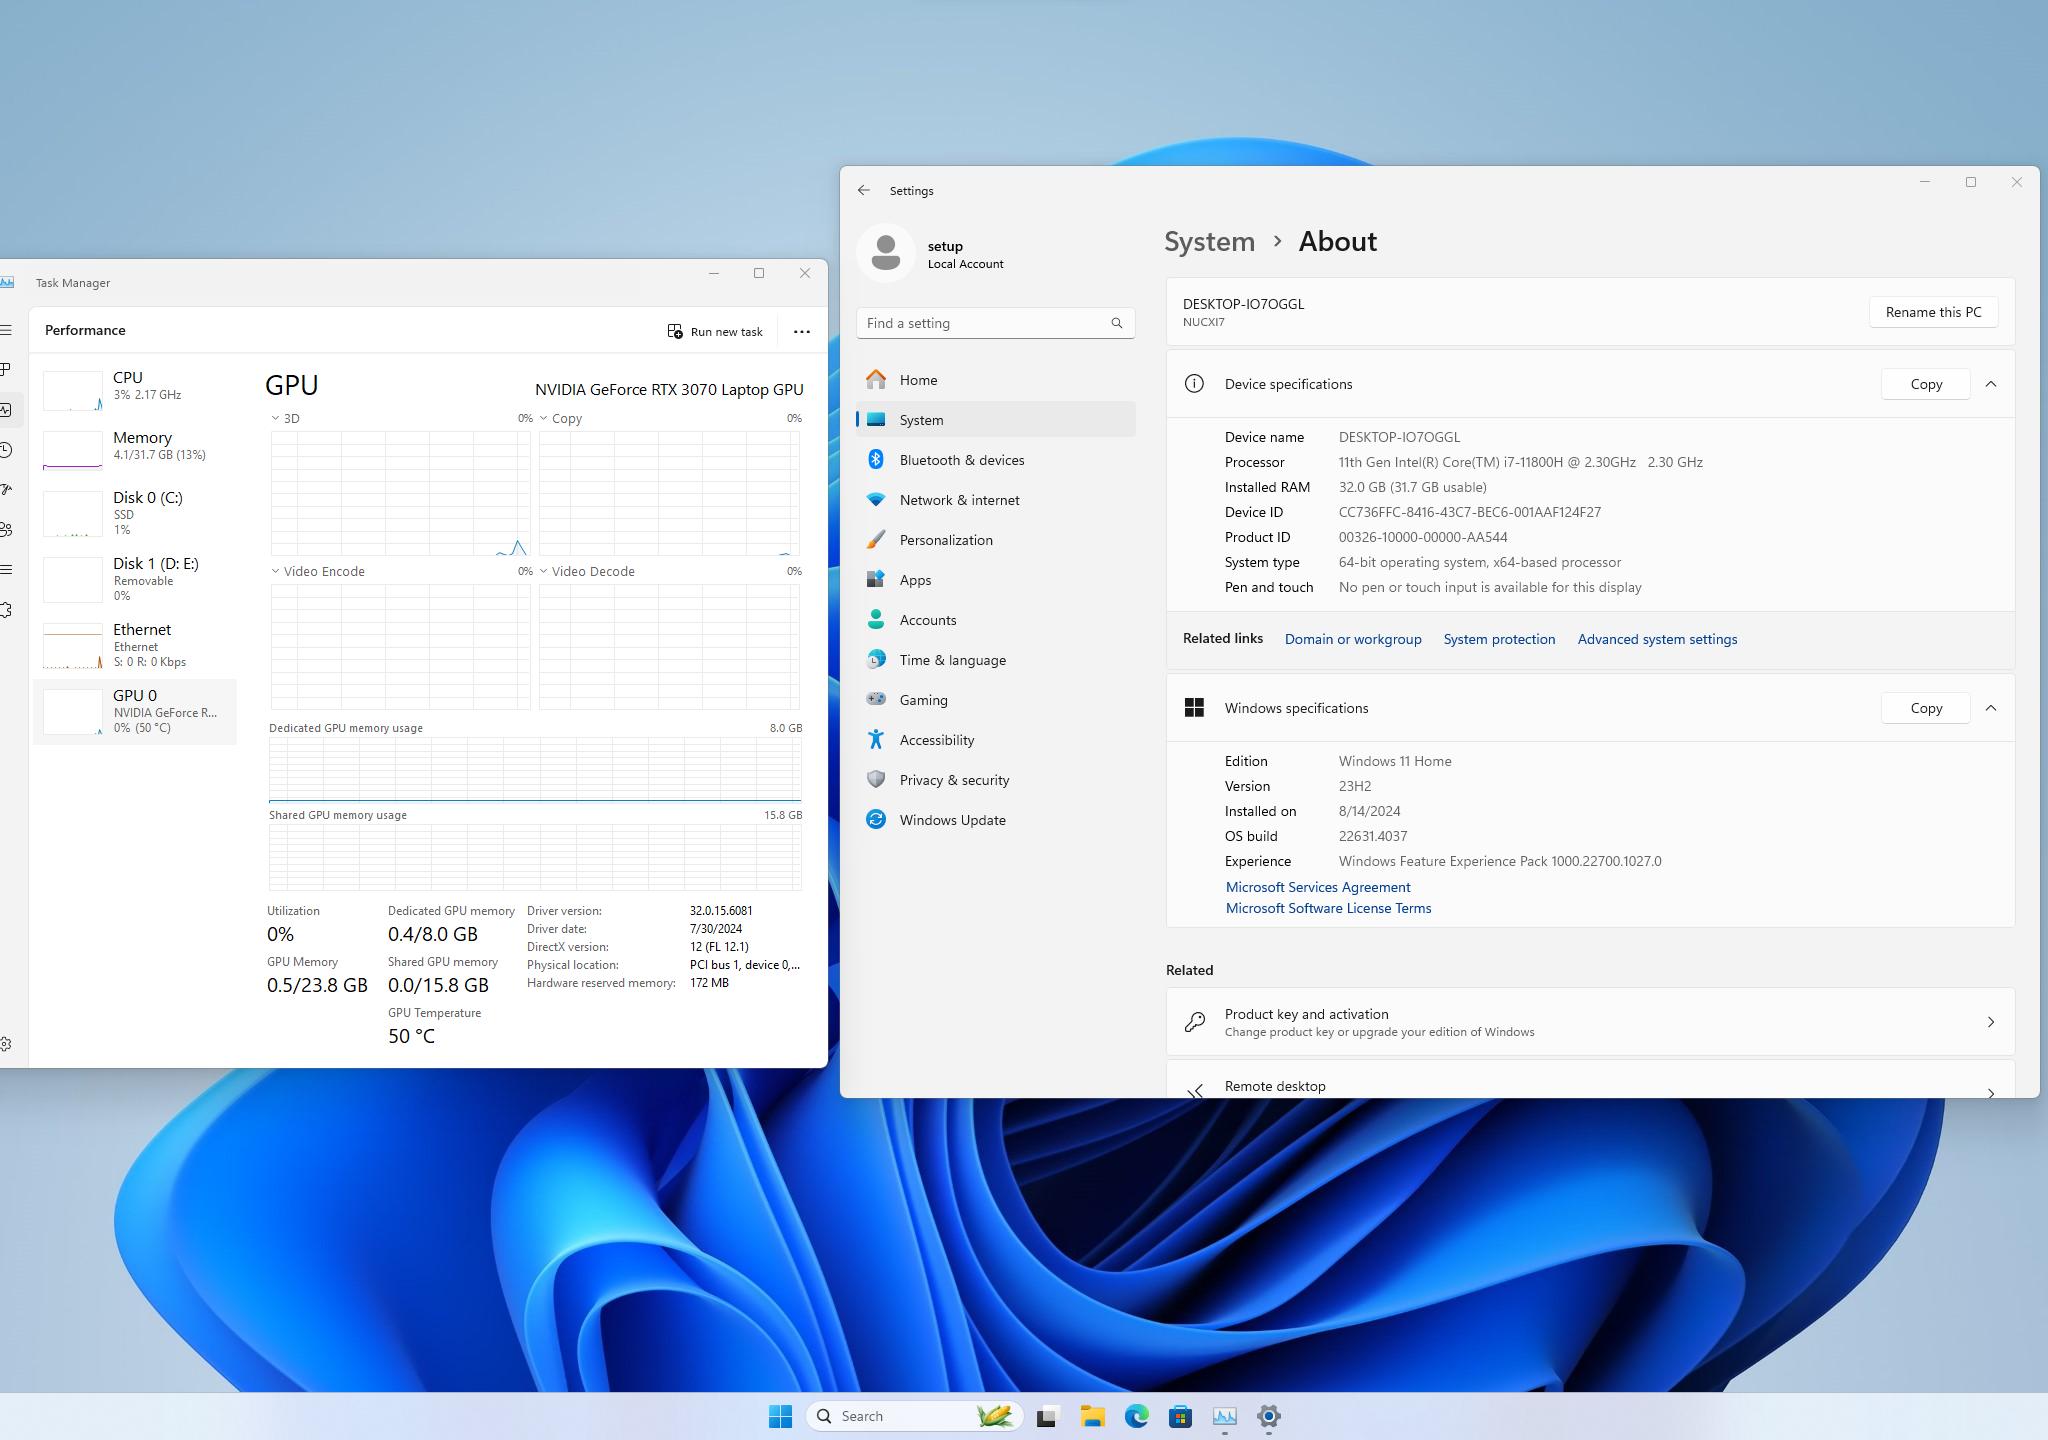This screenshot has width=2048, height=1440.
Task: Open Task View from taskbar
Action: coord(1047,1416)
